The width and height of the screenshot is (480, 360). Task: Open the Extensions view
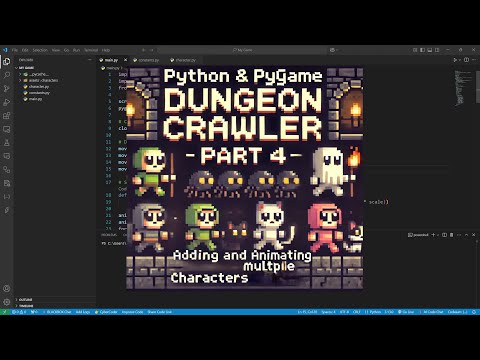7,116
